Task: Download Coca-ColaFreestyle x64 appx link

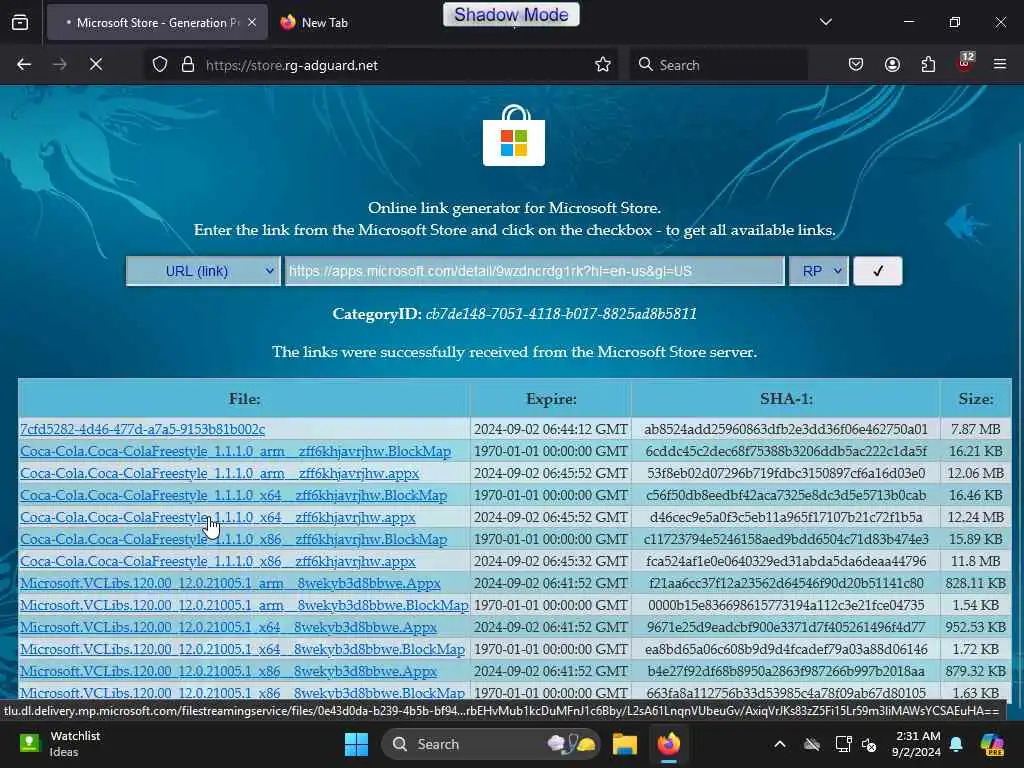Action: (x=217, y=517)
